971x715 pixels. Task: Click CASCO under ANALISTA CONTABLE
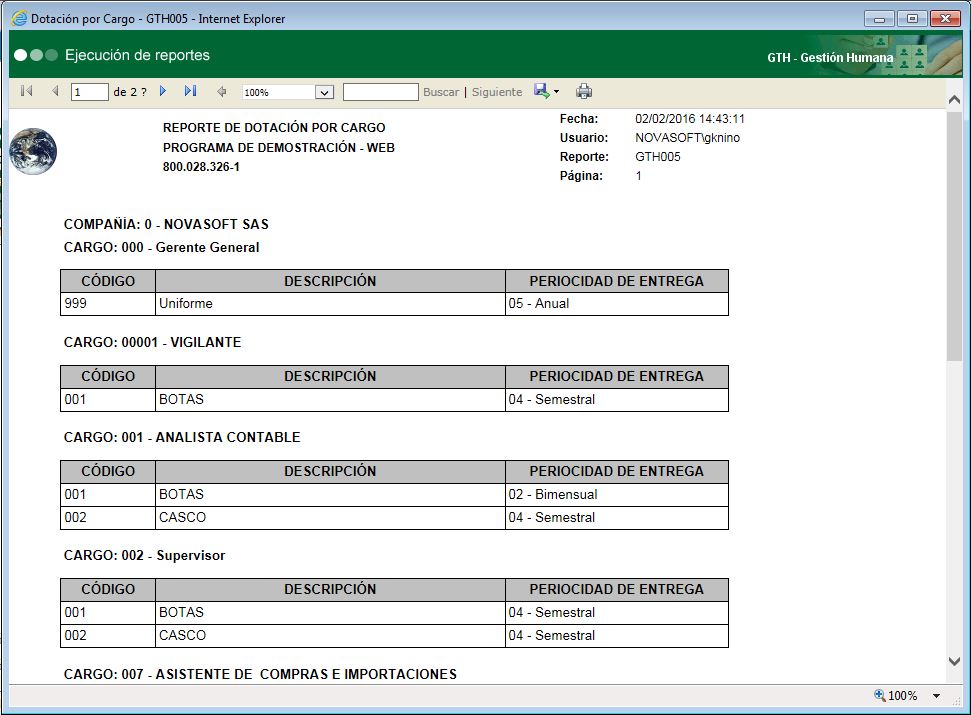(x=330, y=518)
